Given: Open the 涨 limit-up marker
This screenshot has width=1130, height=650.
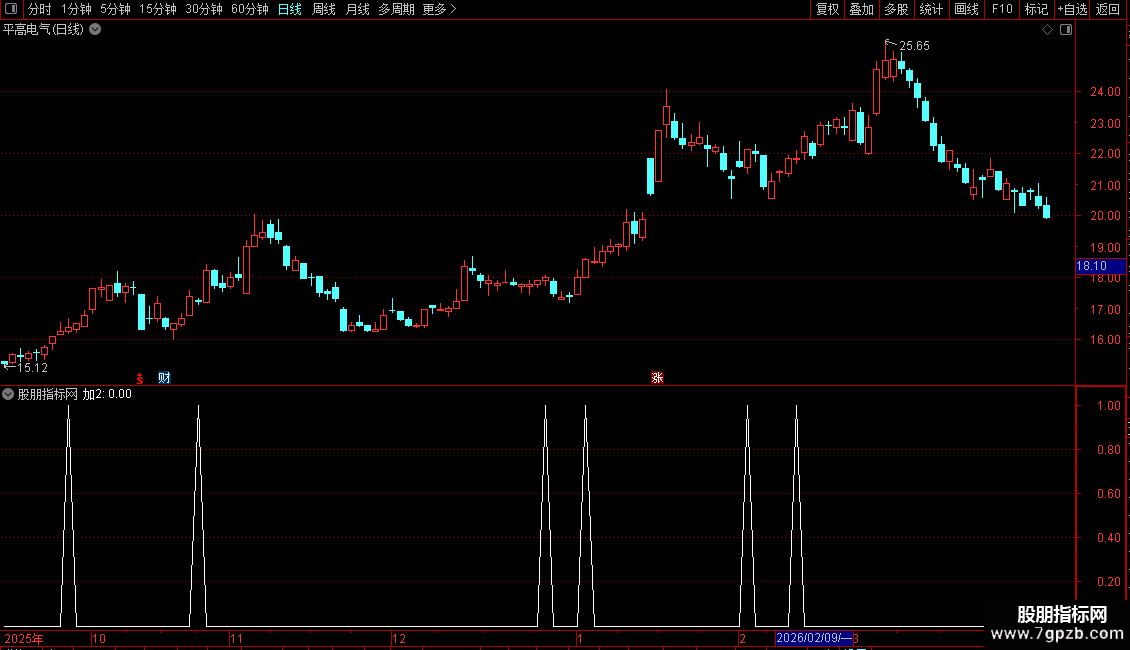Looking at the screenshot, I should pyautogui.click(x=657, y=378).
